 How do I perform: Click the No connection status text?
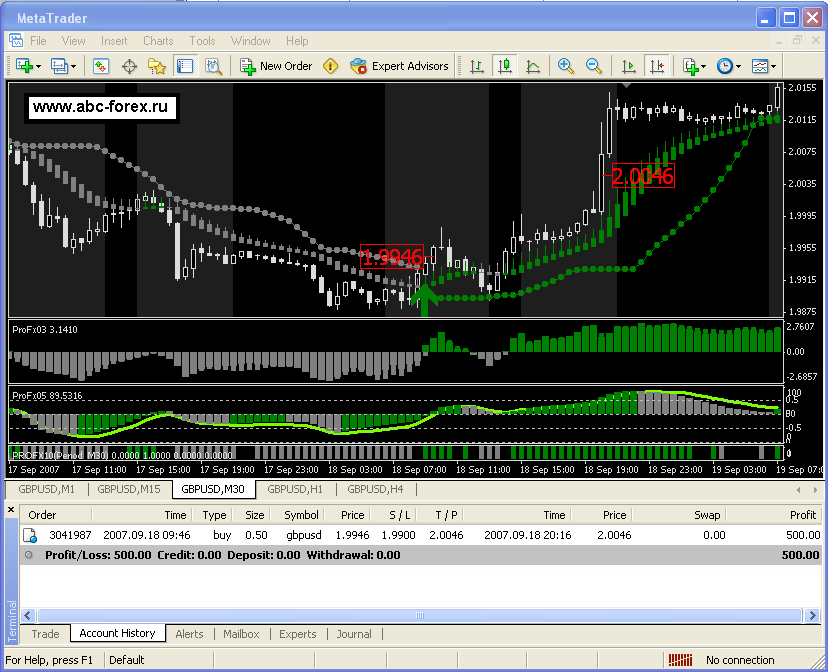click(740, 660)
